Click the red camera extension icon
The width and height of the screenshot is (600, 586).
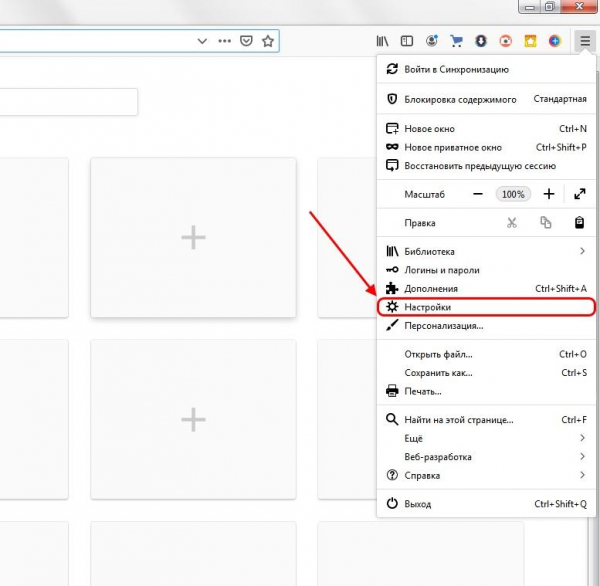505,41
